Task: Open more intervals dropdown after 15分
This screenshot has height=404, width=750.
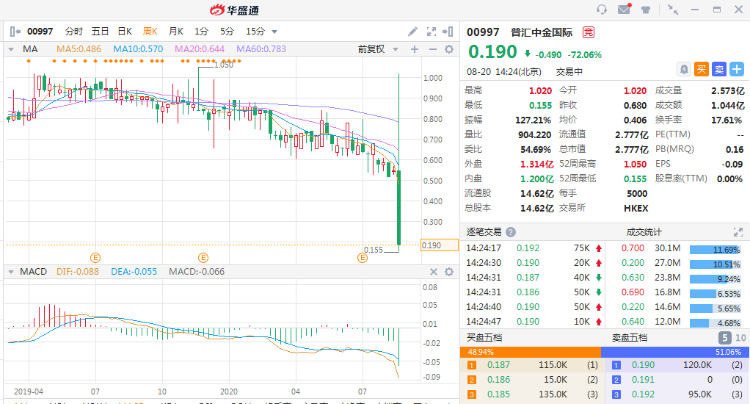Action: click(x=275, y=32)
